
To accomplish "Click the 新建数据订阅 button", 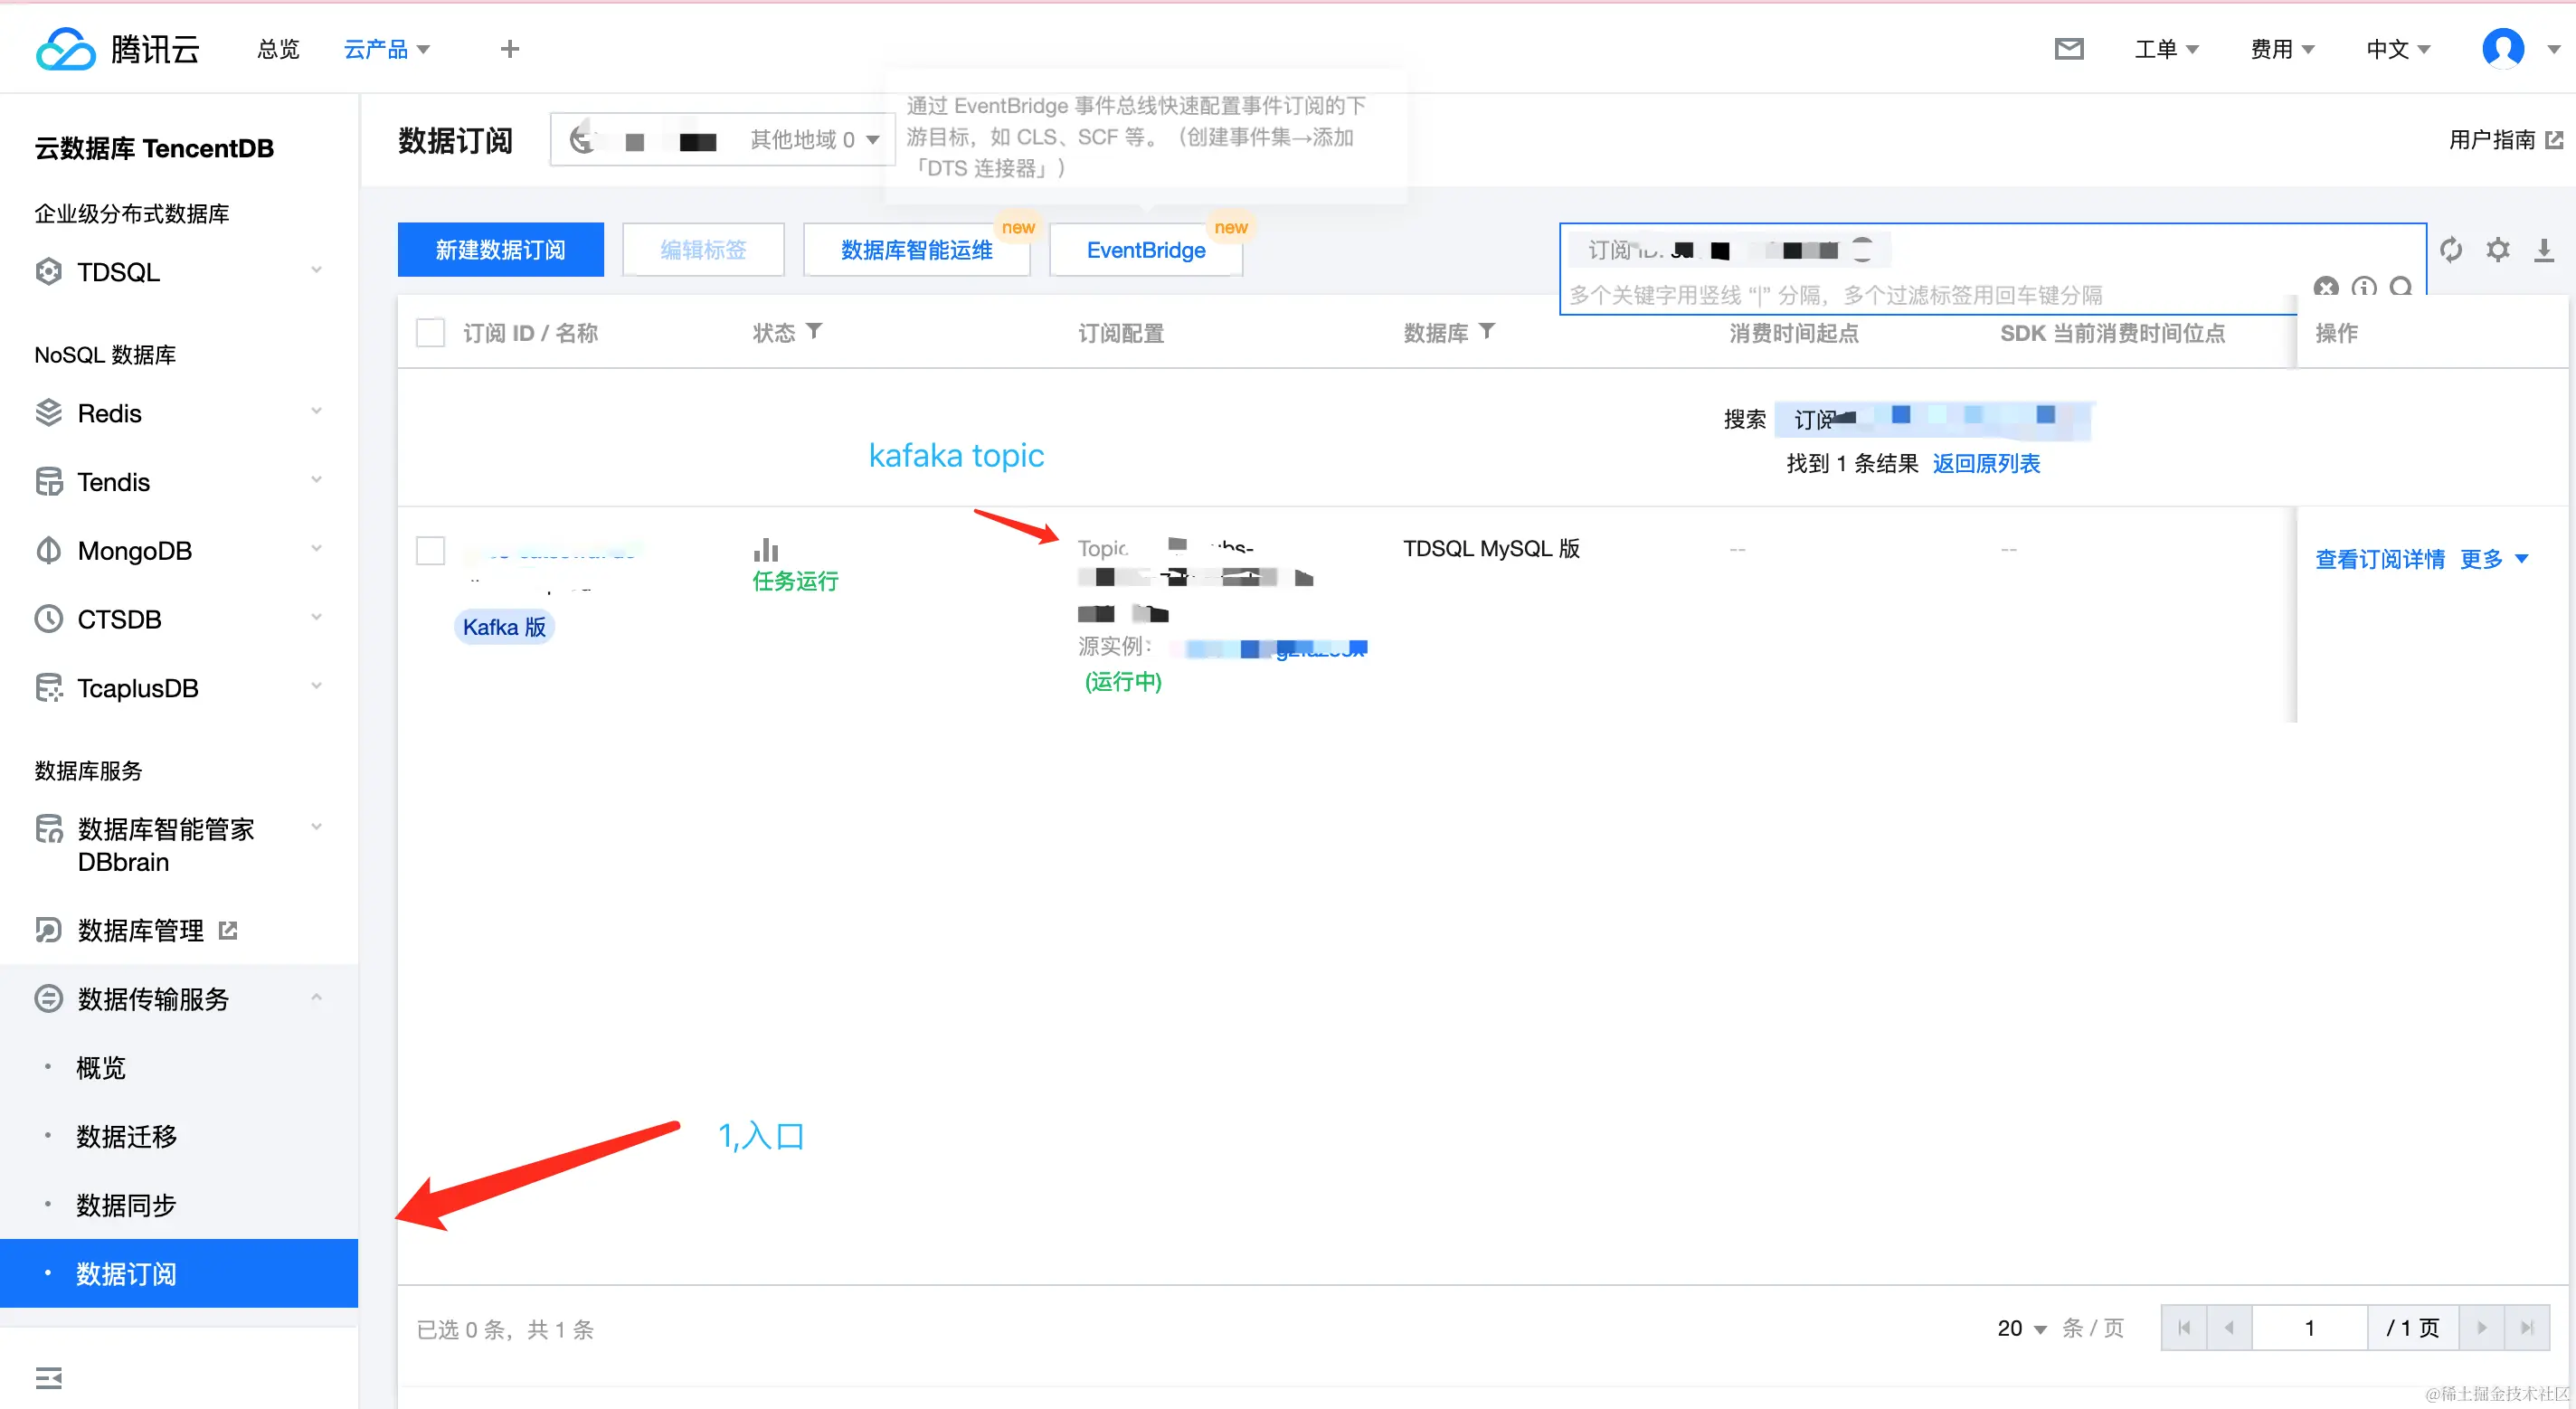I will point(500,249).
